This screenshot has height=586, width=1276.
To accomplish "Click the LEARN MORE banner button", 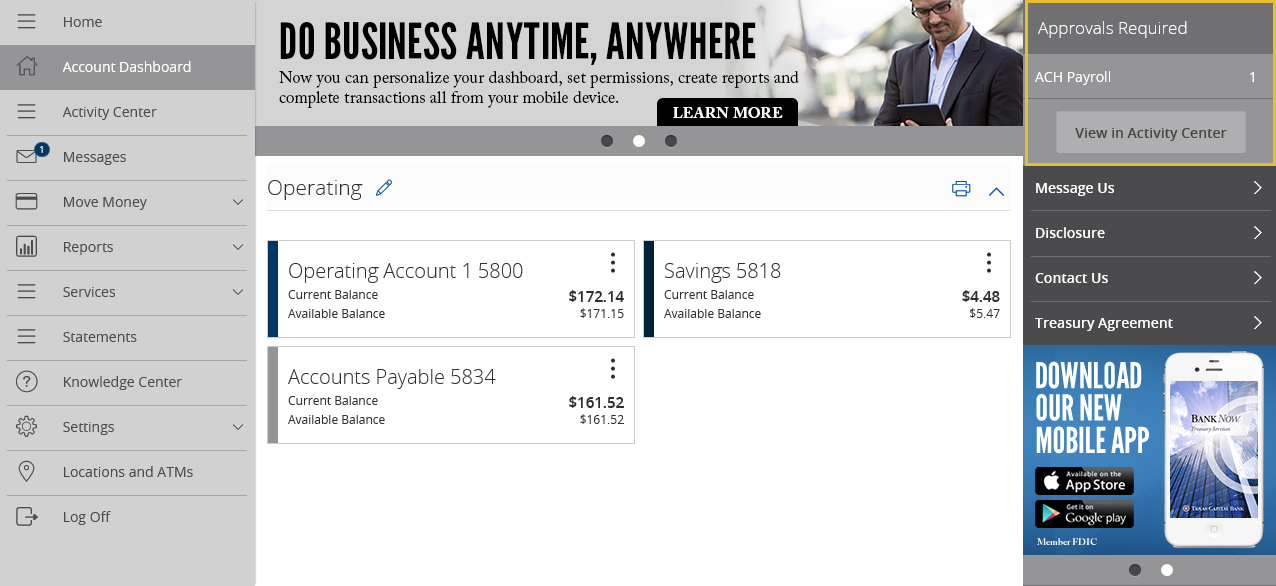I will click(x=727, y=112).
